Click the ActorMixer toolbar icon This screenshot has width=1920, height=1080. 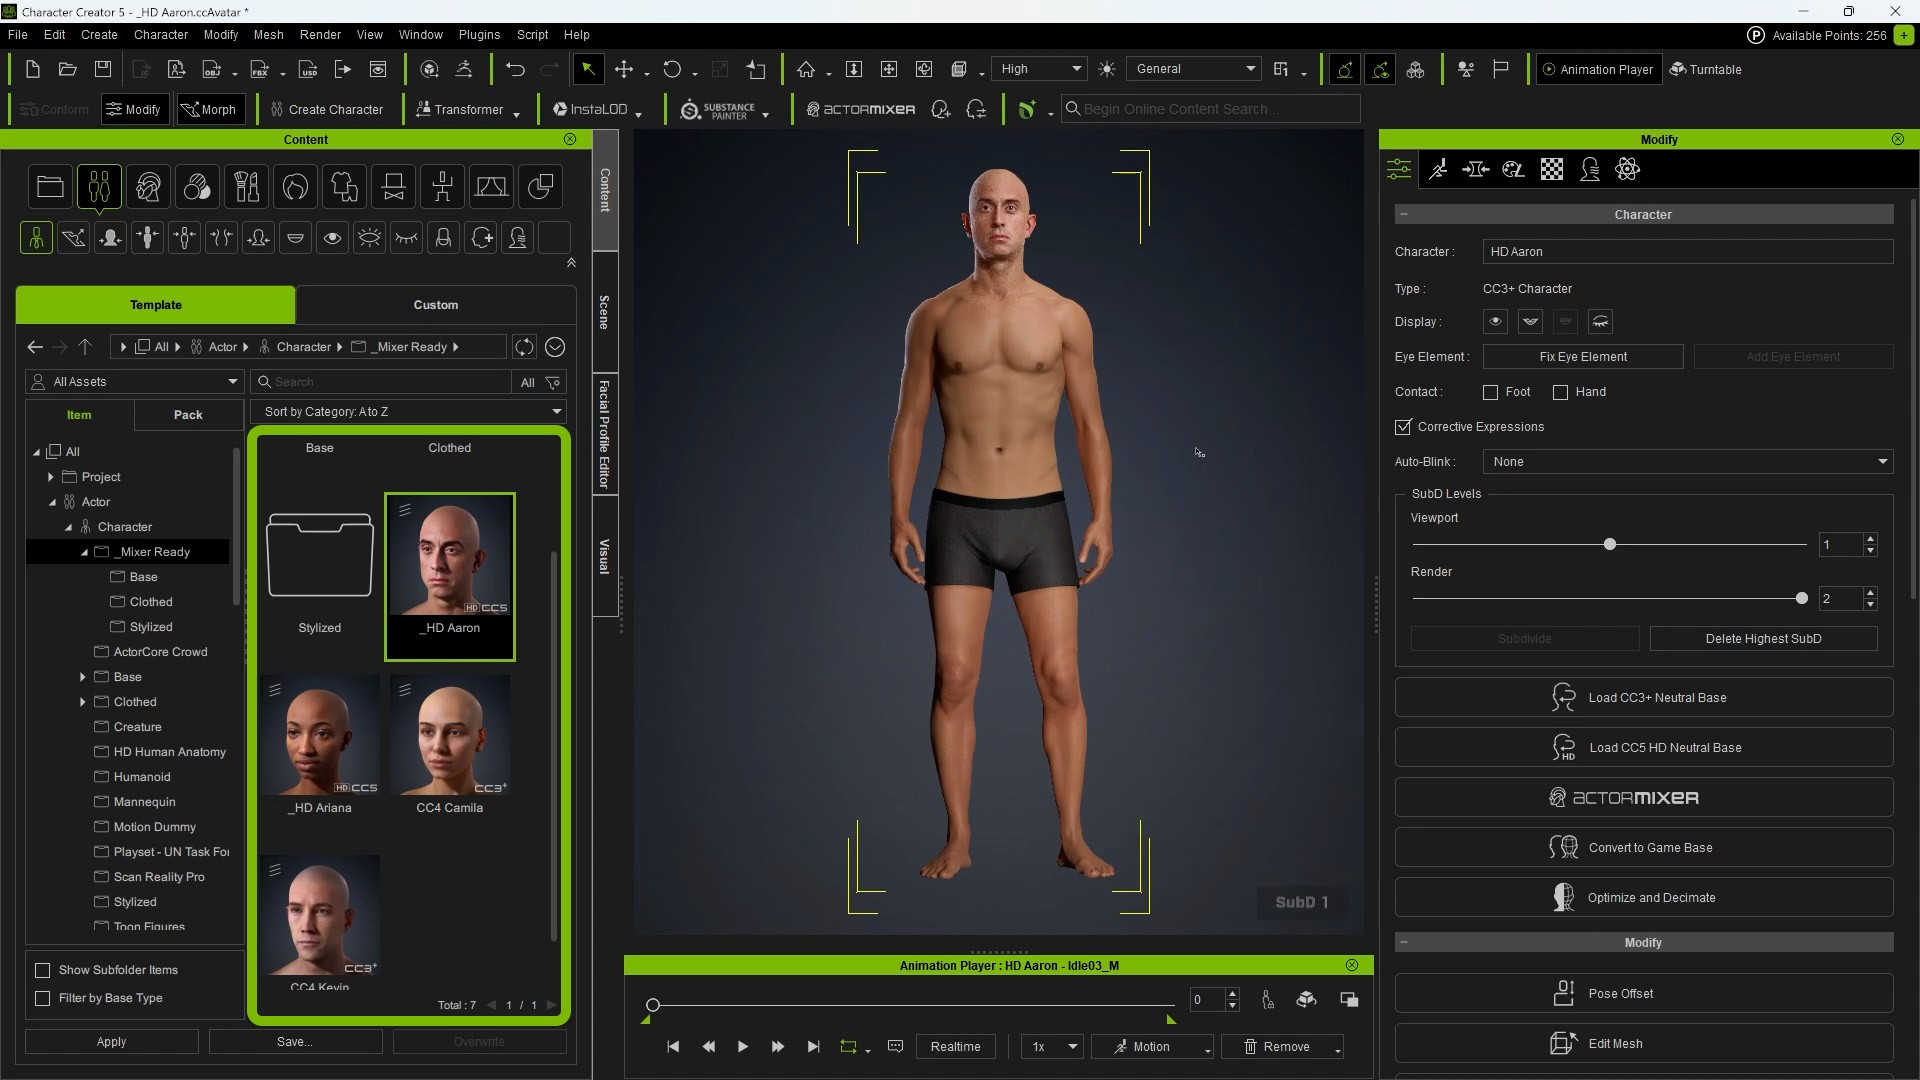tap(861, 110)
